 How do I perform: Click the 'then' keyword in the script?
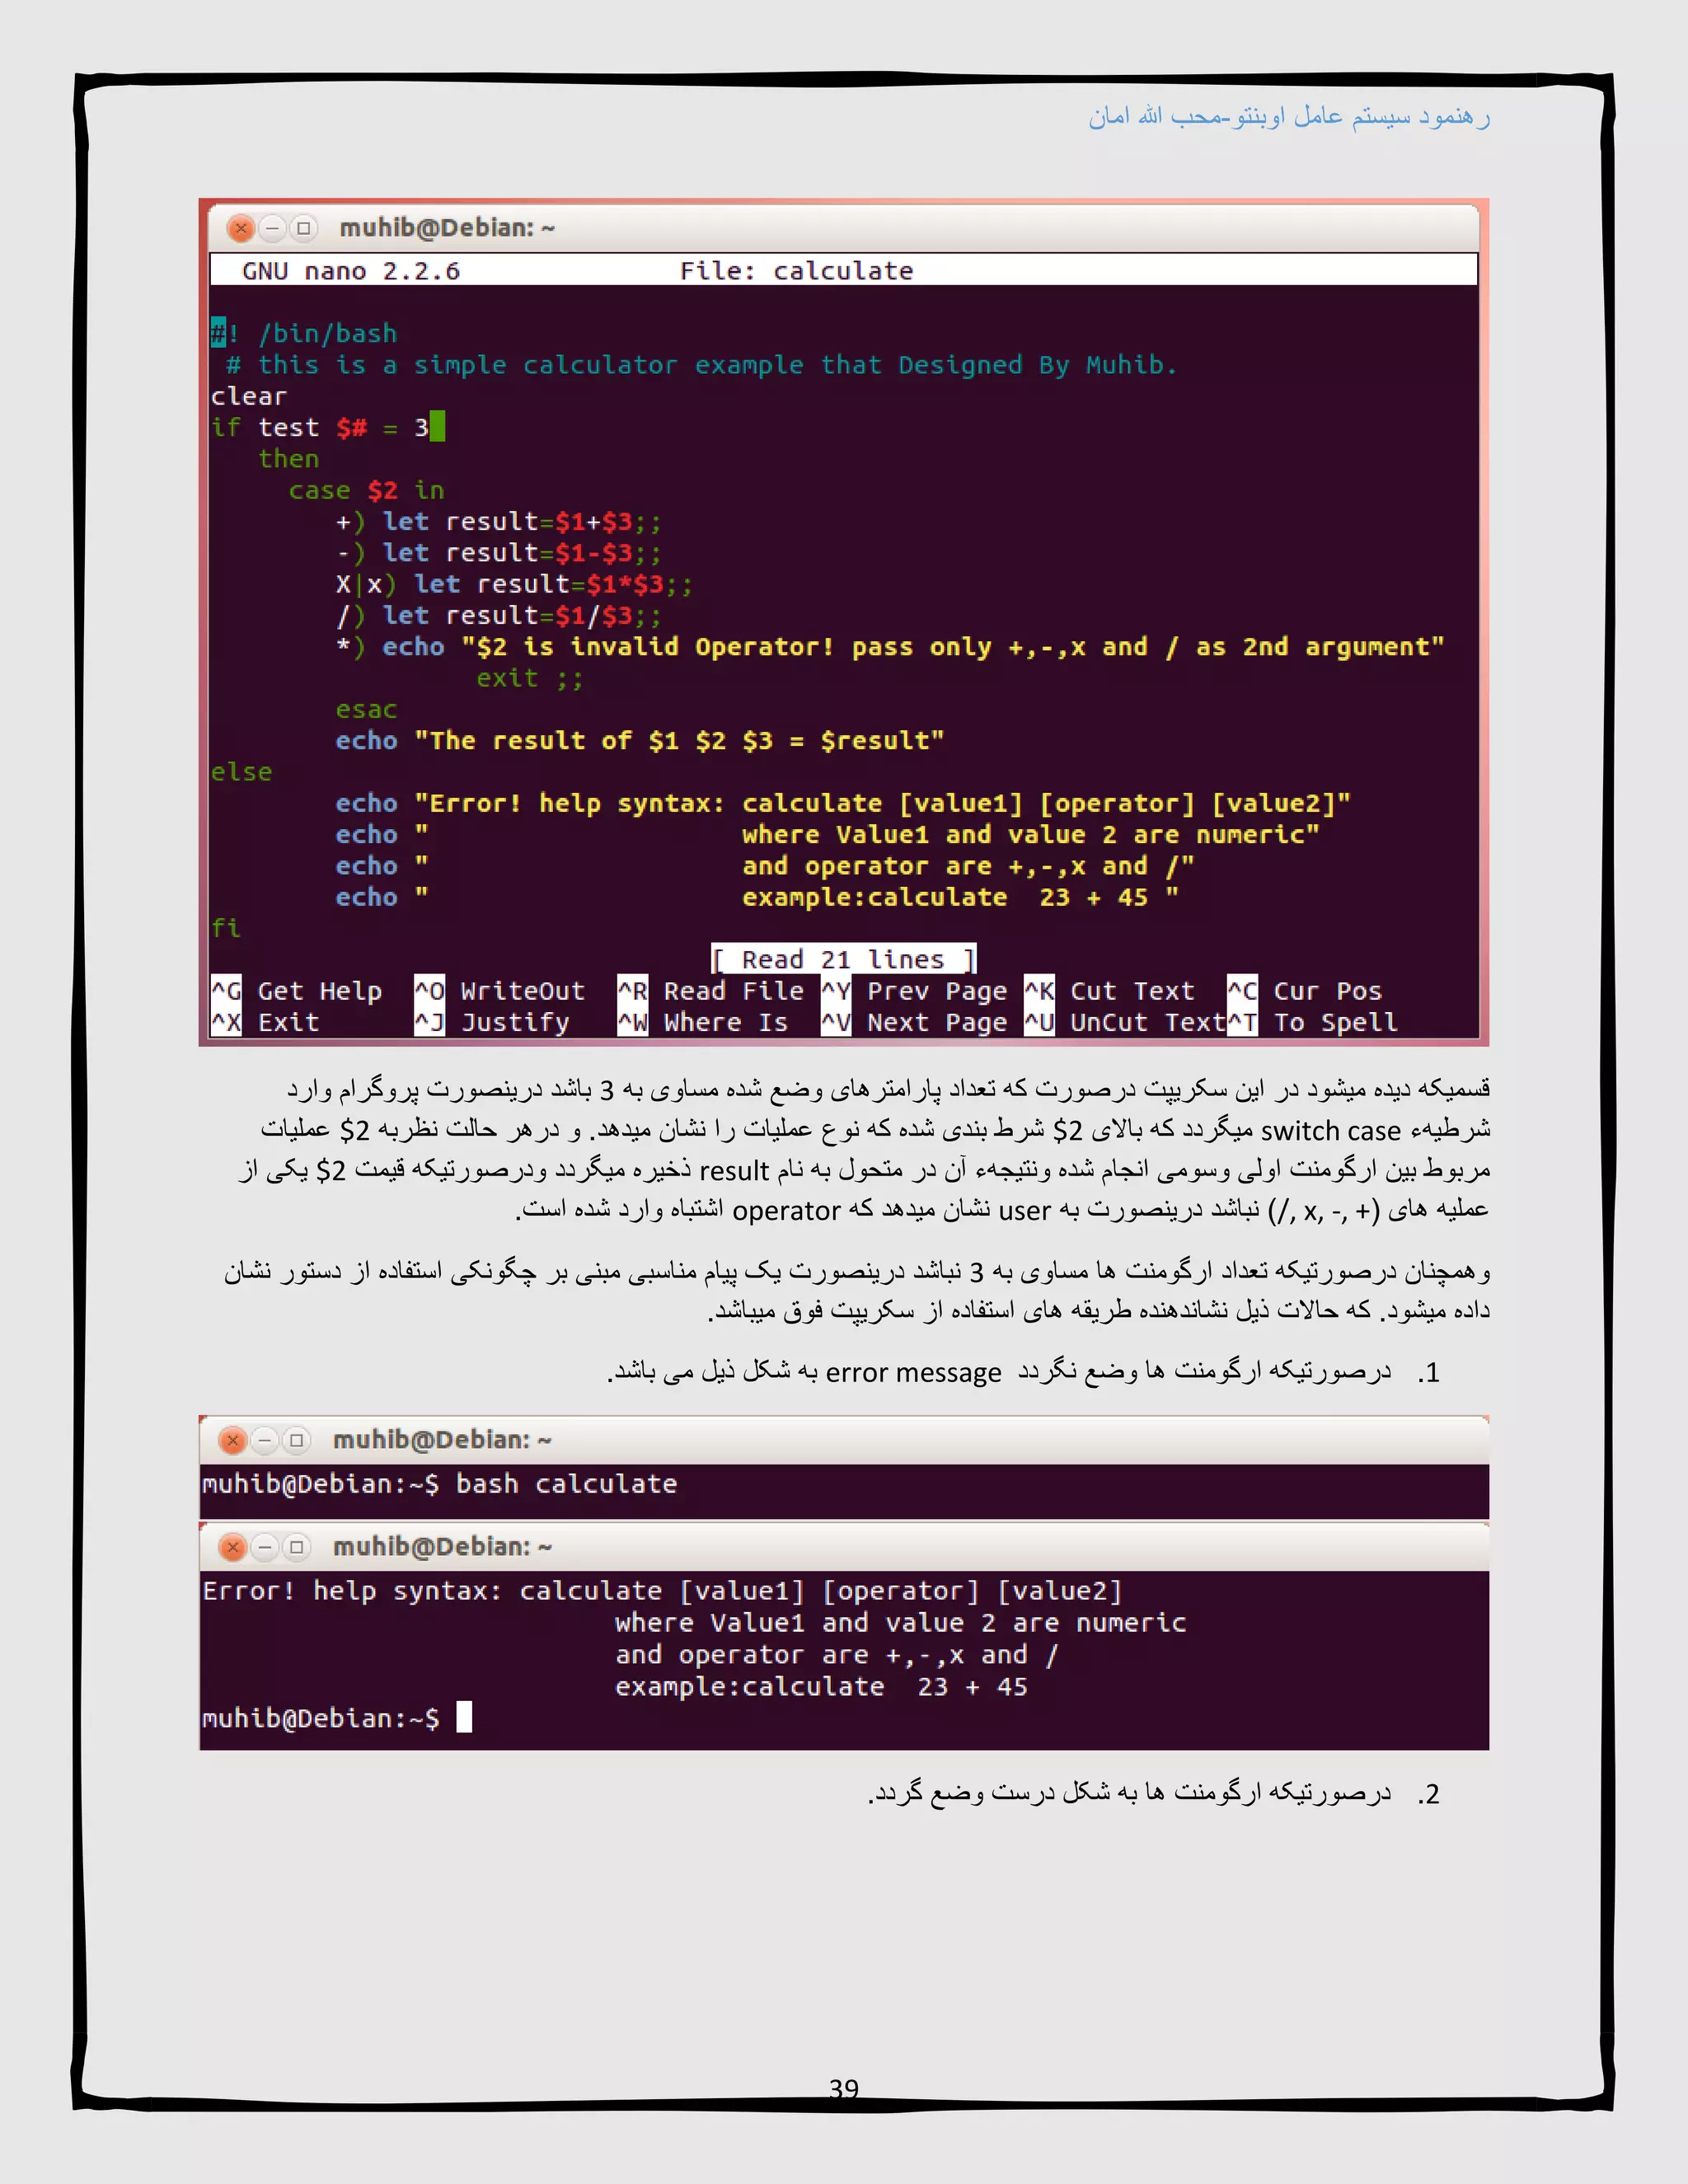[x=288, y=459]
